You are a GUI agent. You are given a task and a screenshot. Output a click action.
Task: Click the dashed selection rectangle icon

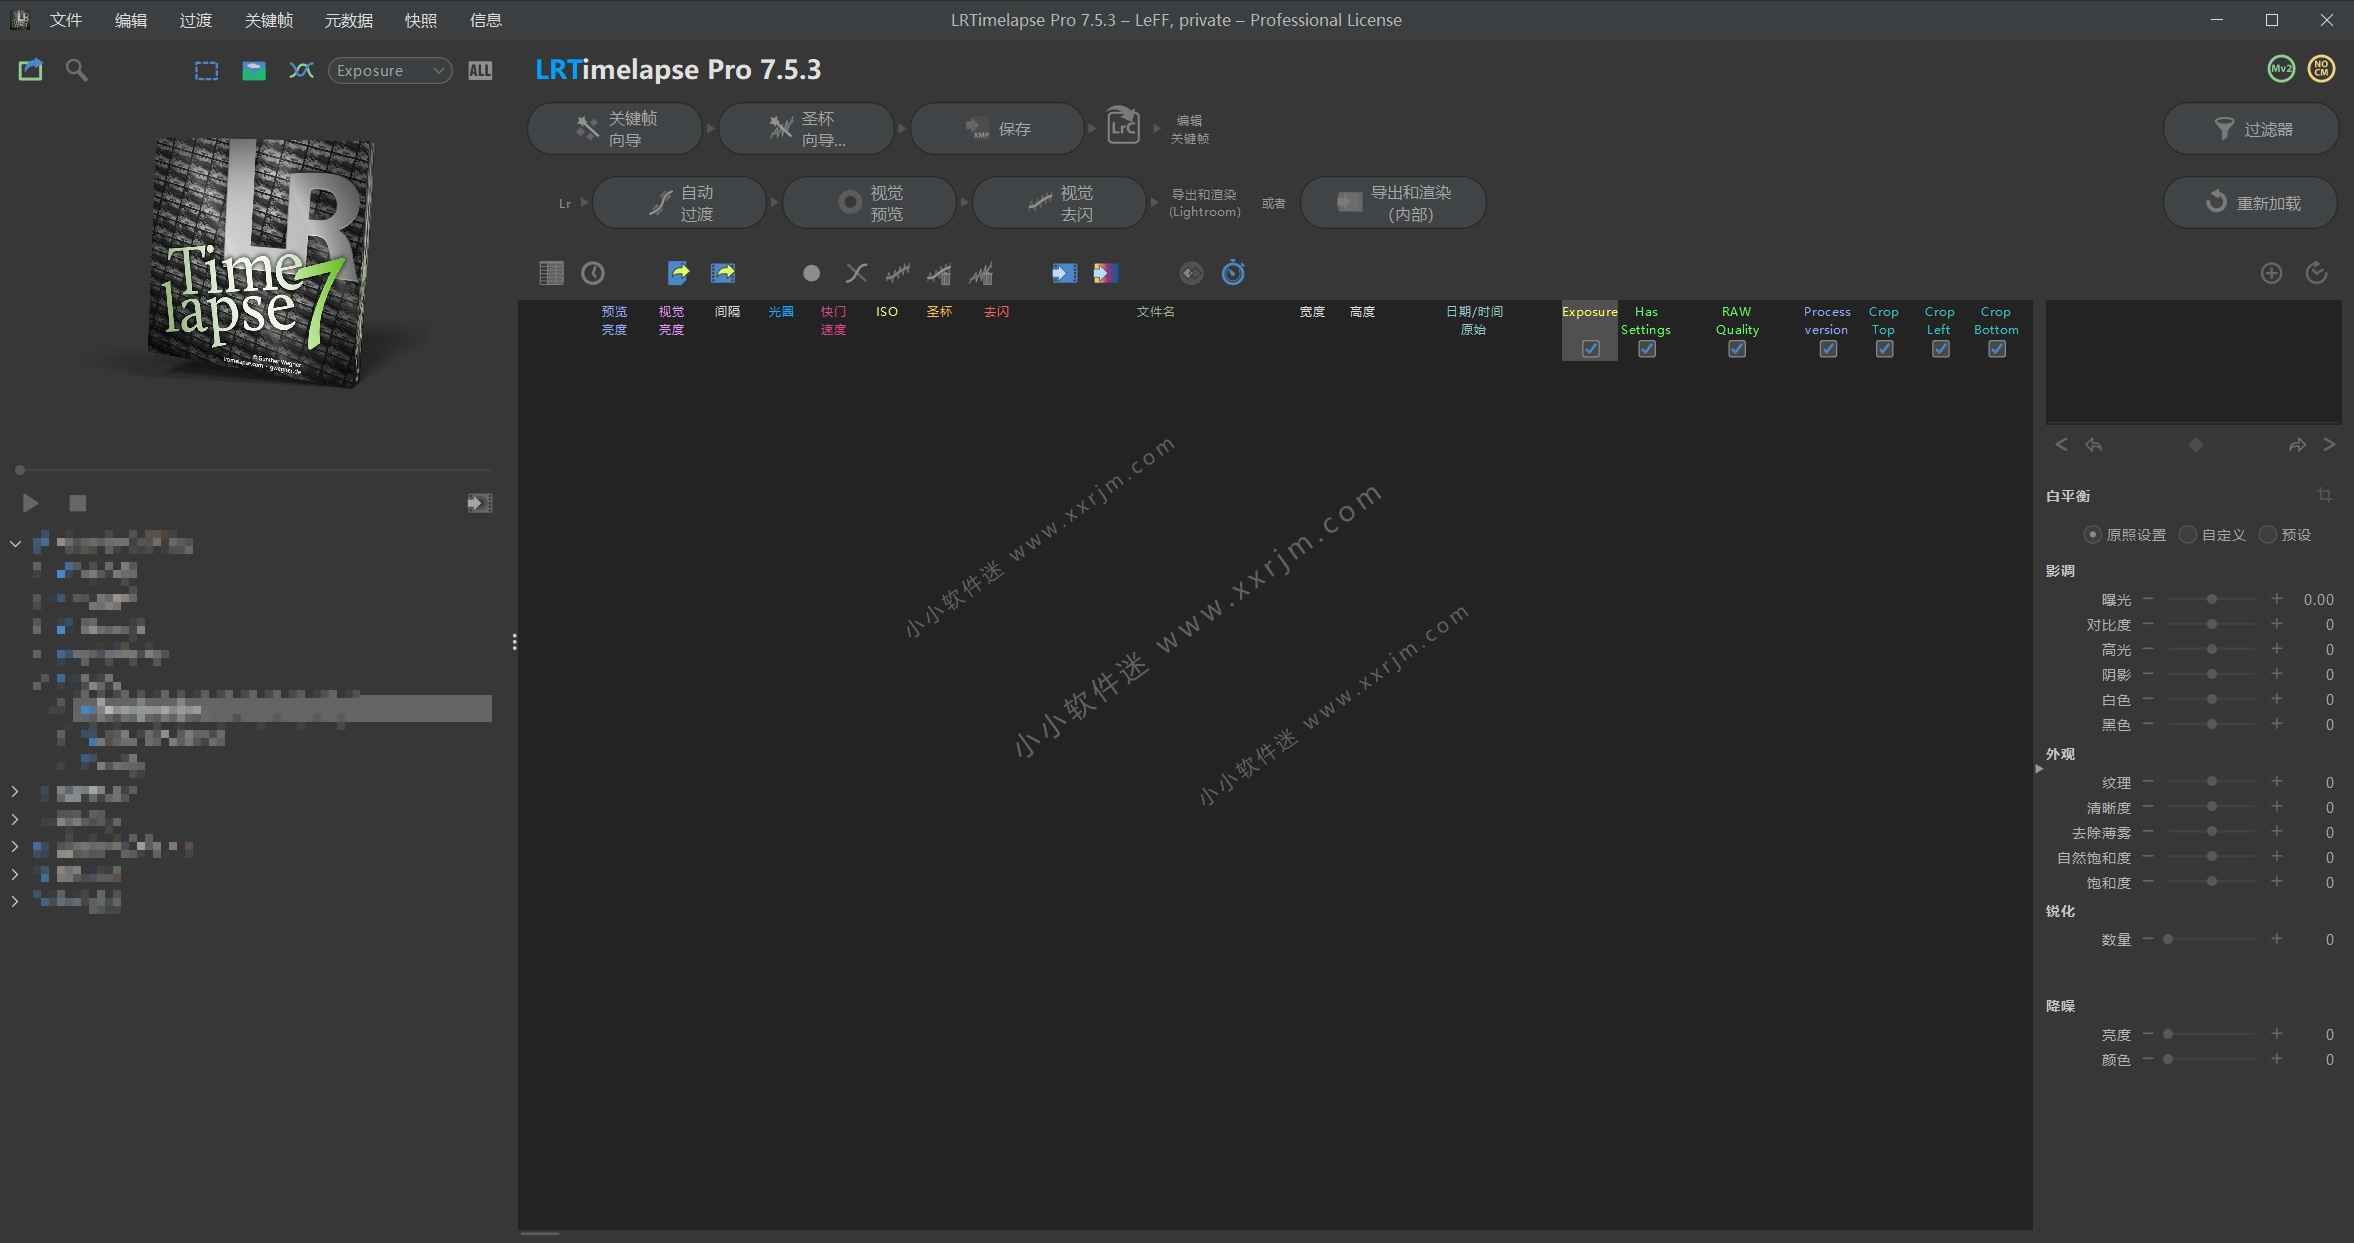click(206, 70)
